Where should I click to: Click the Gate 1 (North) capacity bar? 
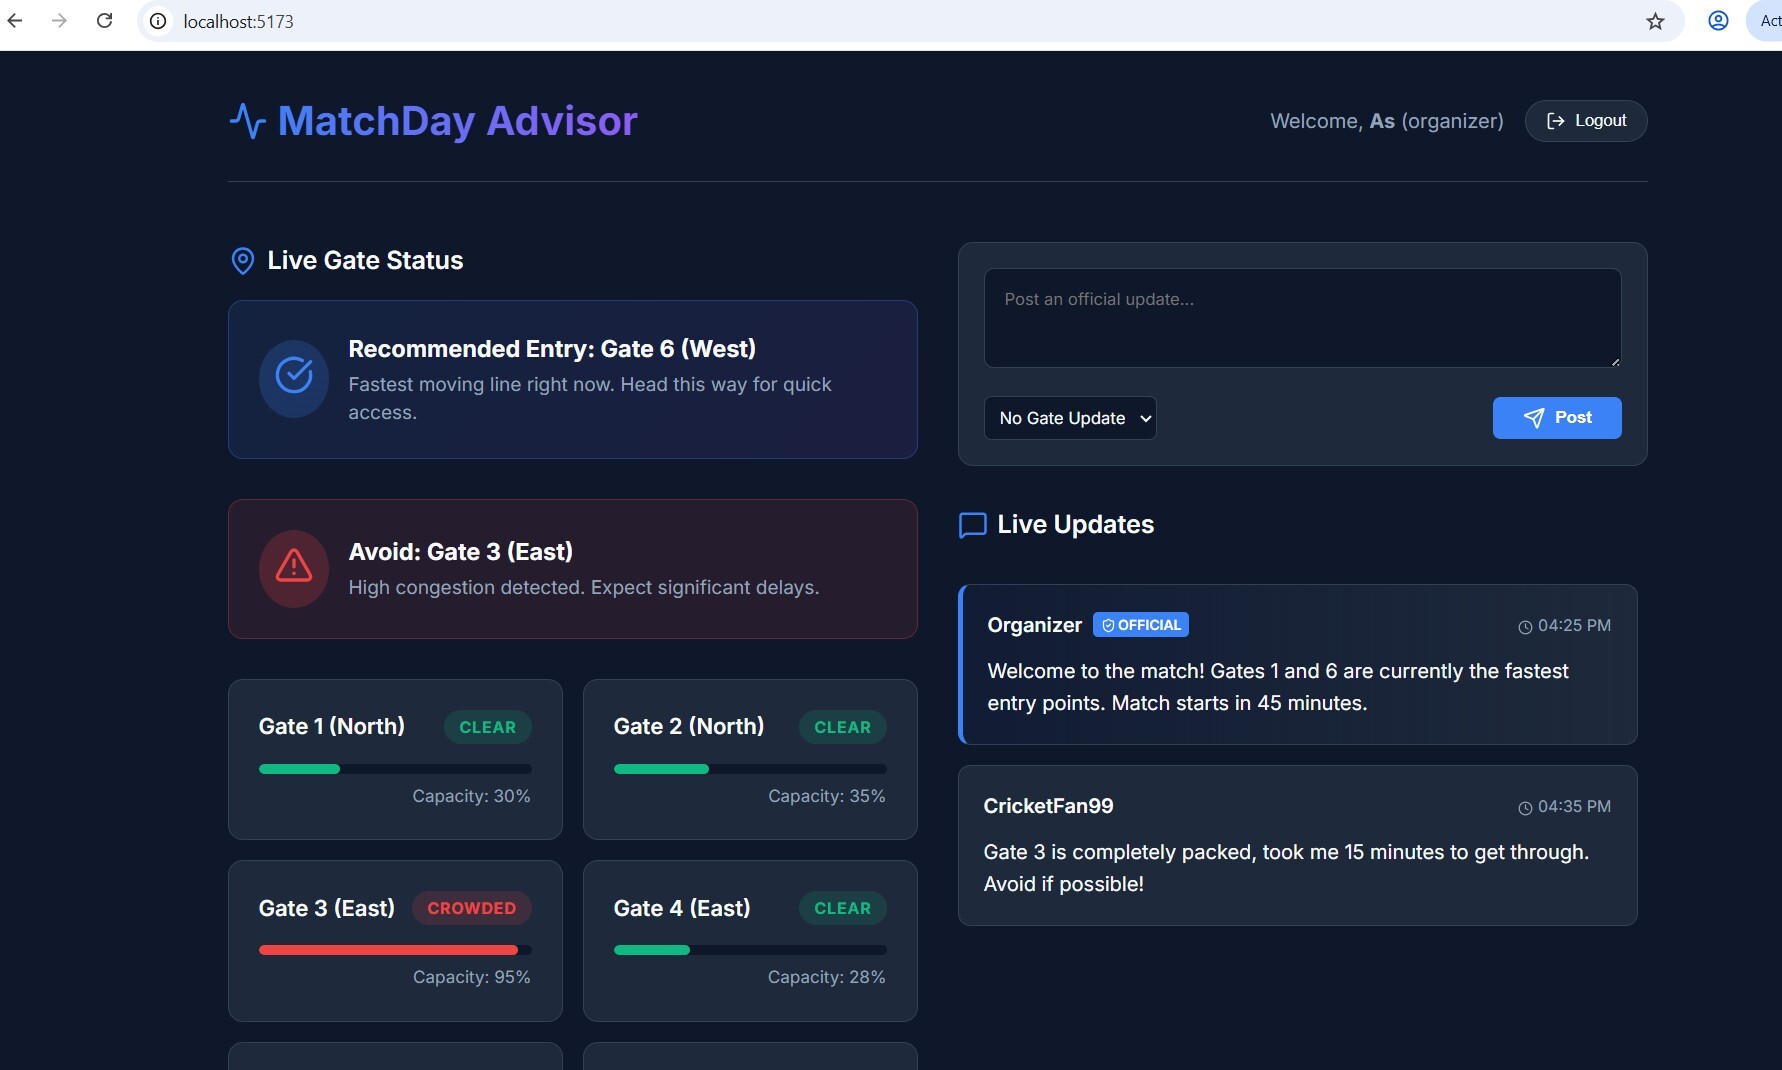point(395,769)
